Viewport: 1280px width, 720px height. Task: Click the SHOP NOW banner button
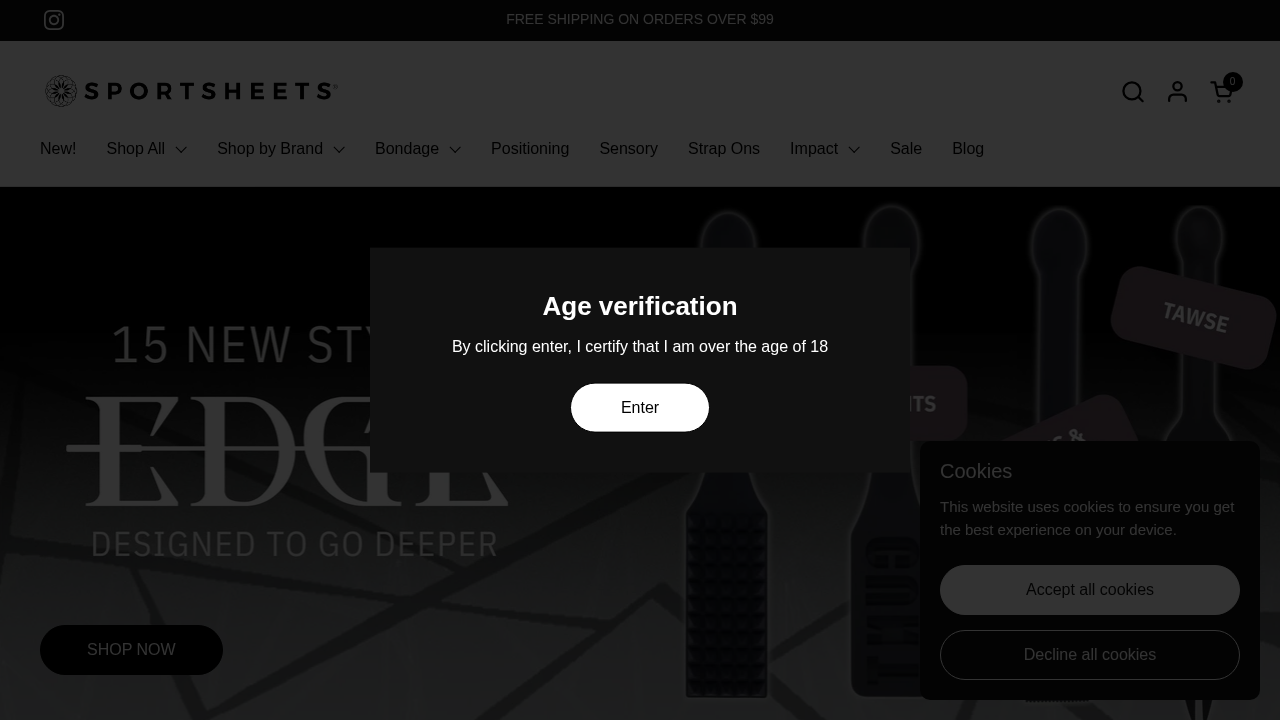tap(131, 650)
